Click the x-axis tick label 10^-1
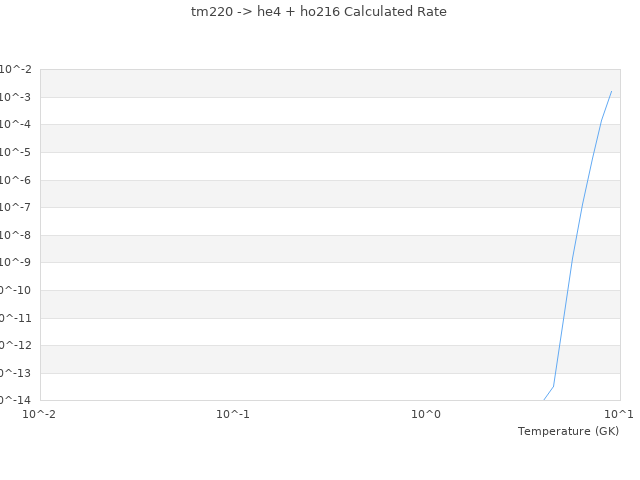640x480 pixels. tap(233, 414)
